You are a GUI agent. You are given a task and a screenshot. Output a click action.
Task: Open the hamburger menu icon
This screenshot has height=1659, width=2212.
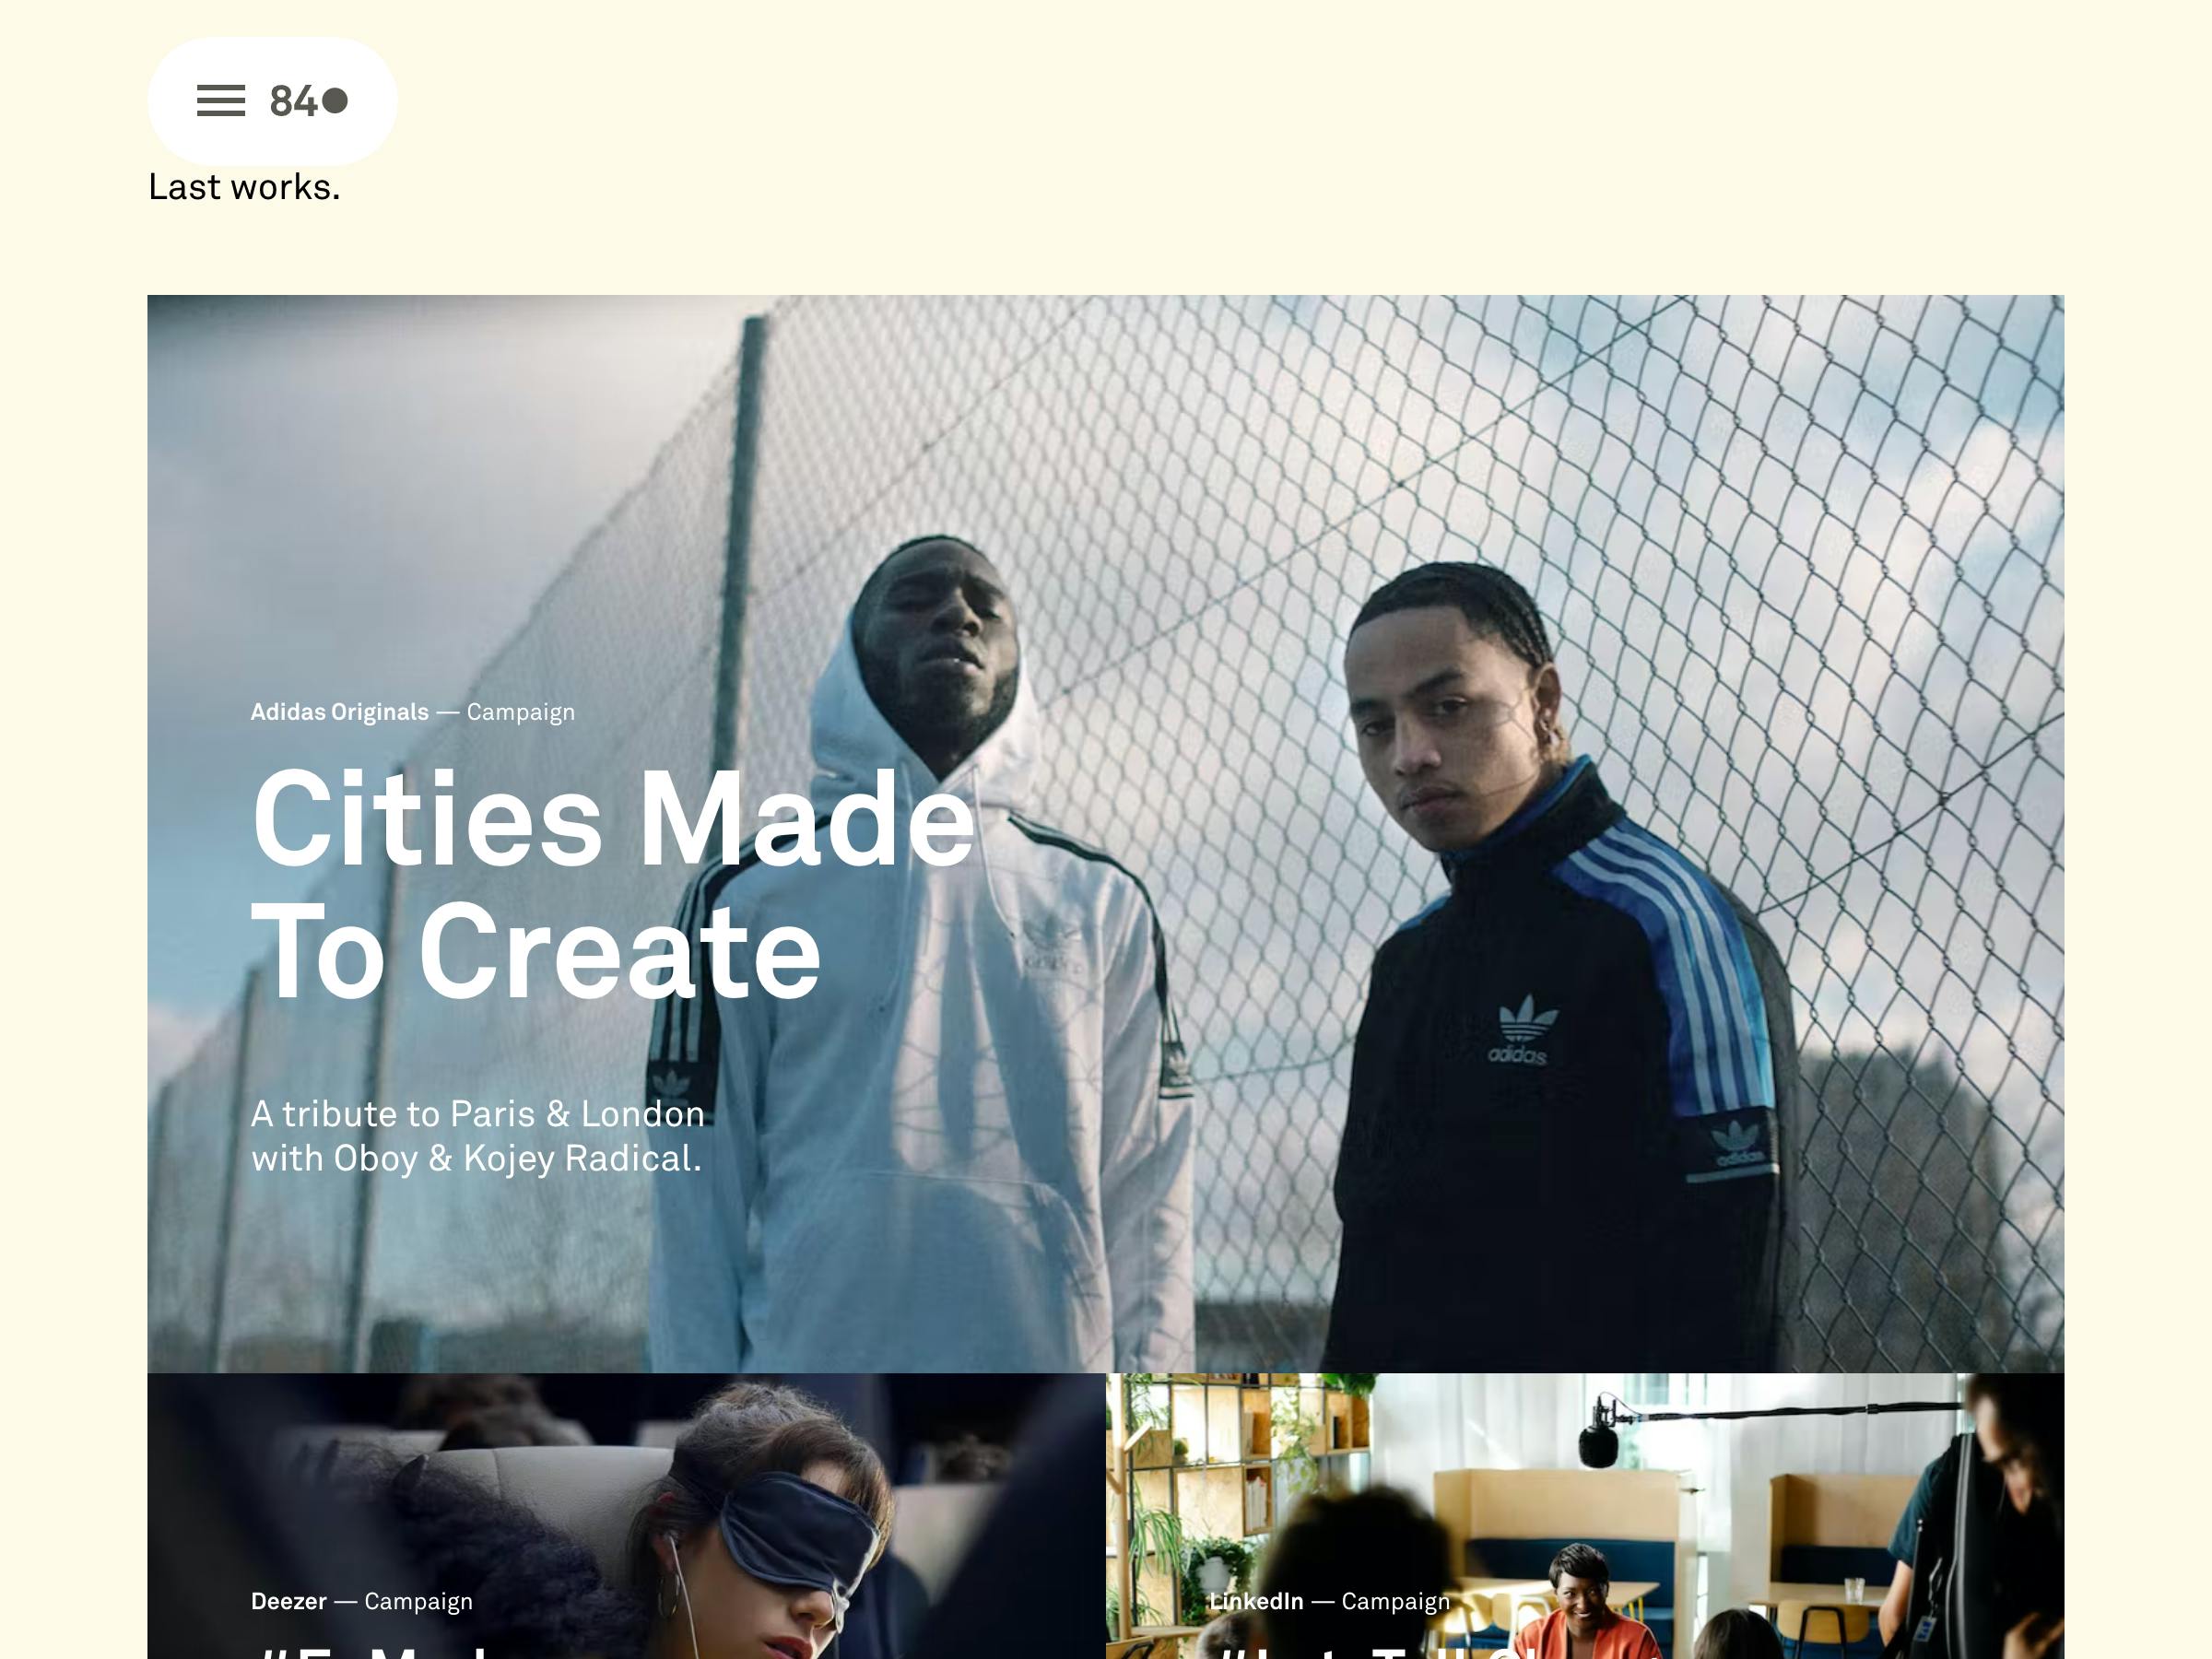coord(221,101)
